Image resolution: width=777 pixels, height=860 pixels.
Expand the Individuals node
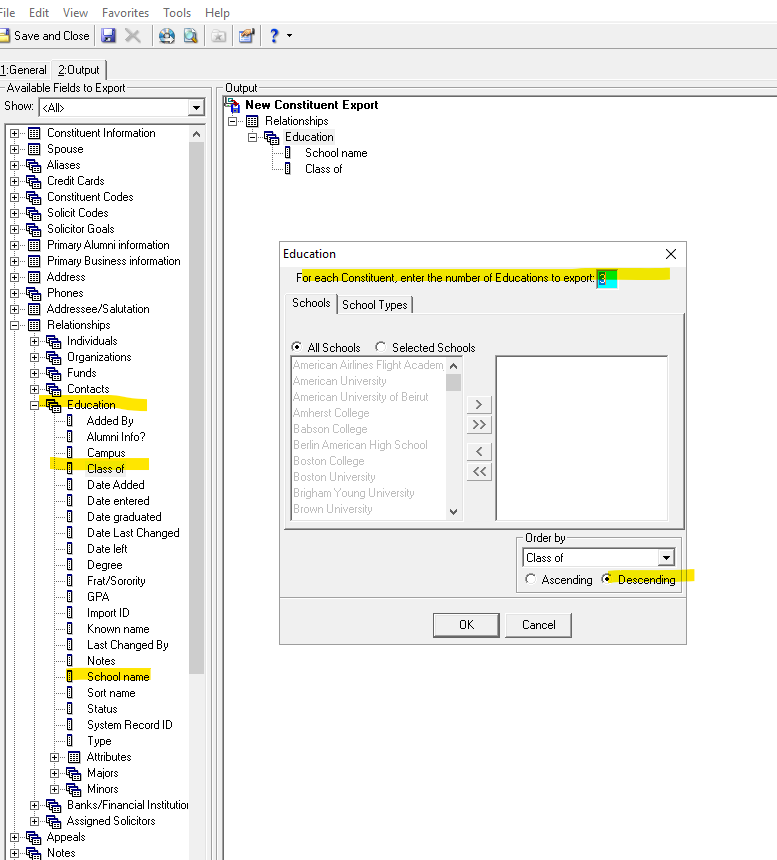(35, 341)
